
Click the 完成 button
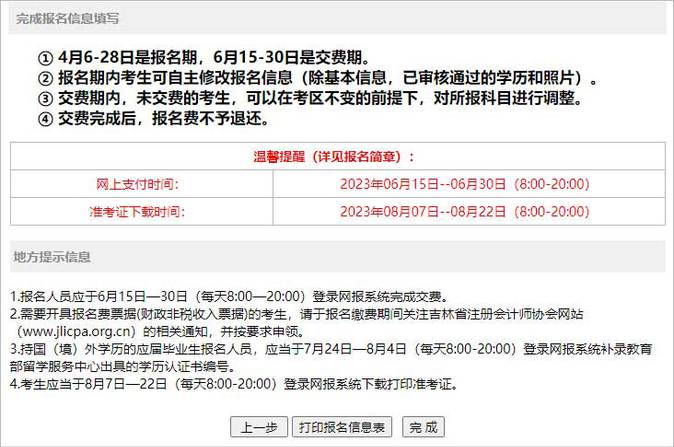point(423,427)
